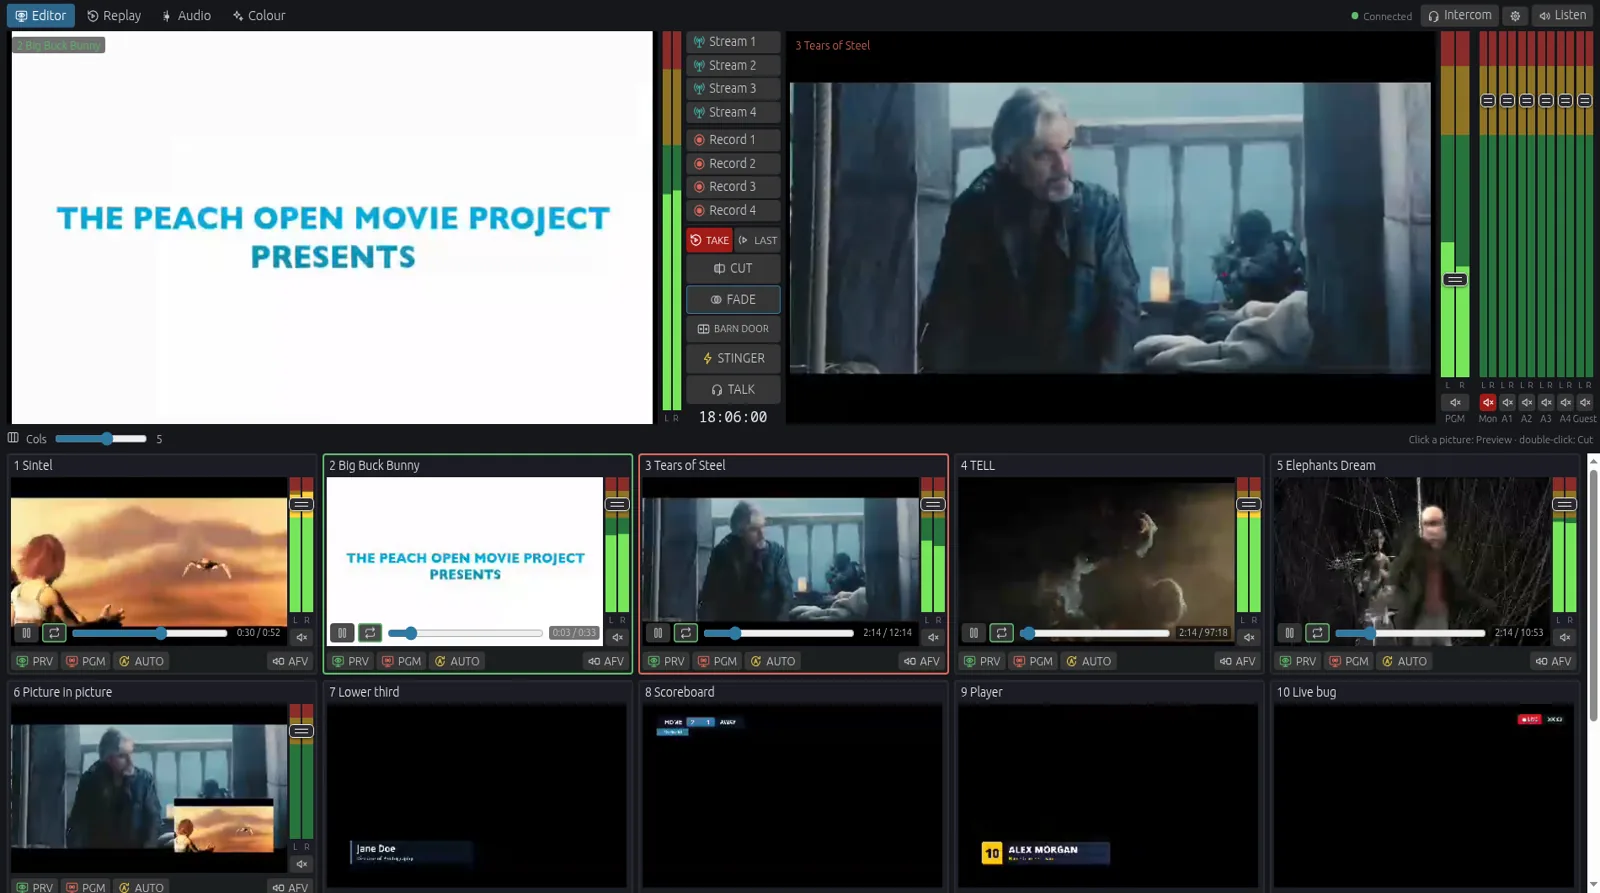Select the Editor tab

coord(41,16)
